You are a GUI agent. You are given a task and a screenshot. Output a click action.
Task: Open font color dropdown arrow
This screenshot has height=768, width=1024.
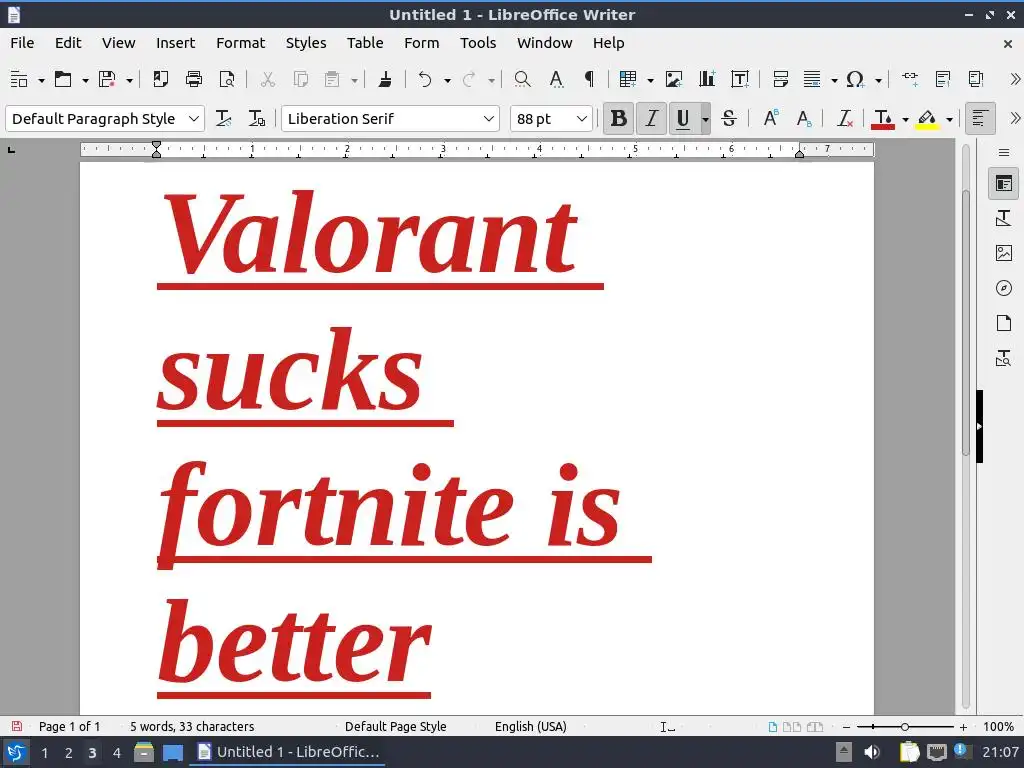click(905, 120)
